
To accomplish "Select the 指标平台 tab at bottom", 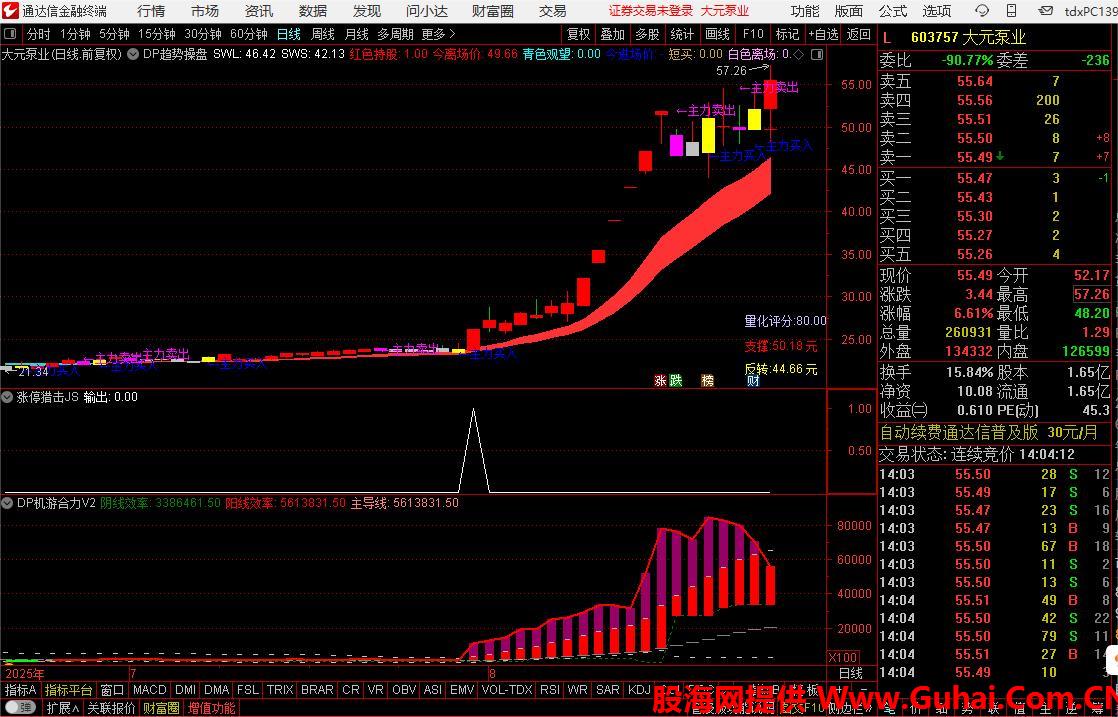I will pos(68,690).
